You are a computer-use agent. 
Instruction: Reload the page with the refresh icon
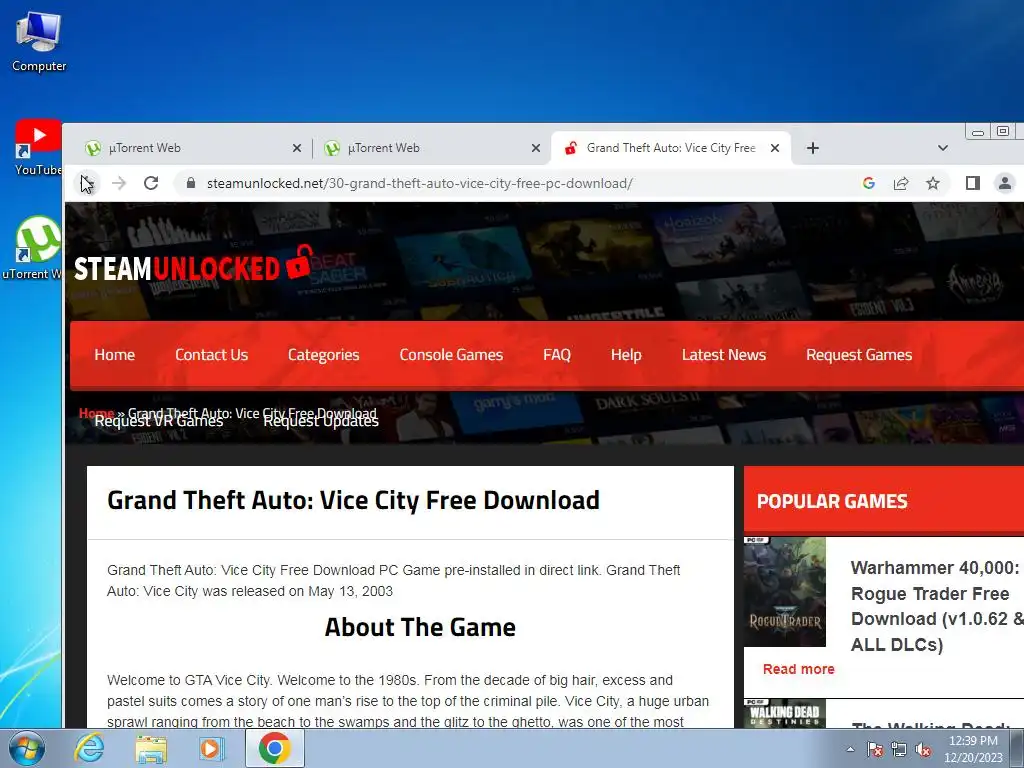click(151, 184)
